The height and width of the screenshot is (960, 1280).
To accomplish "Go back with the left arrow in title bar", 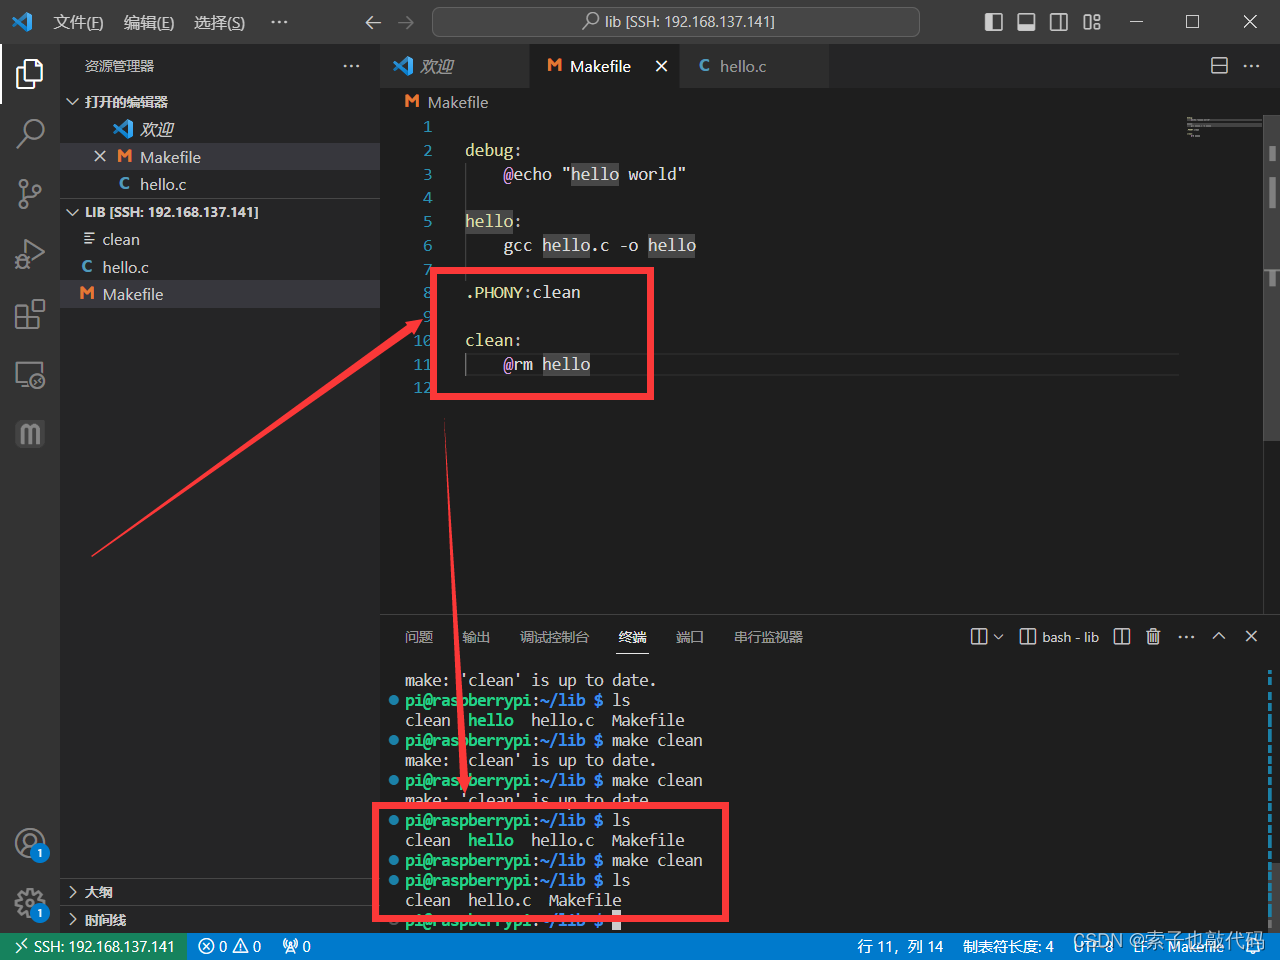I will coord(373,22).
